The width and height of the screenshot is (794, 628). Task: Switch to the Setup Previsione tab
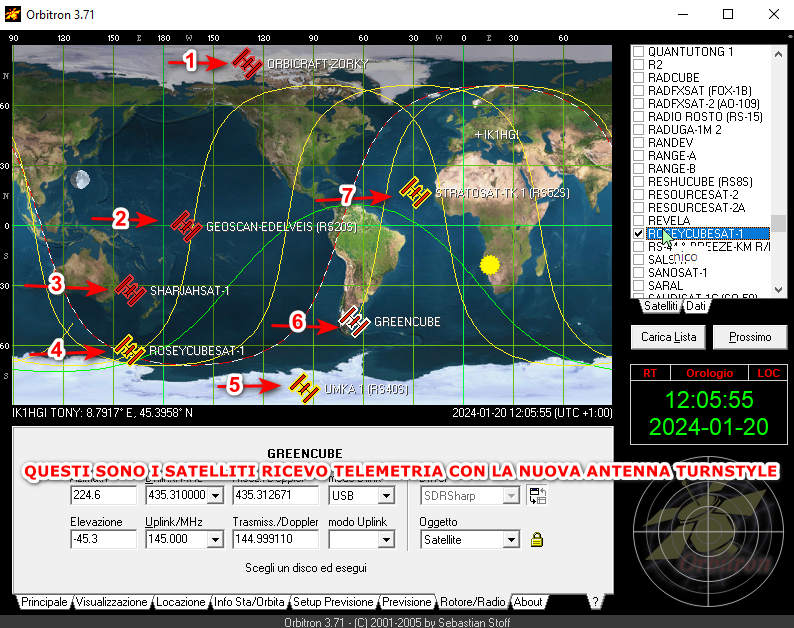pos(333,602)
